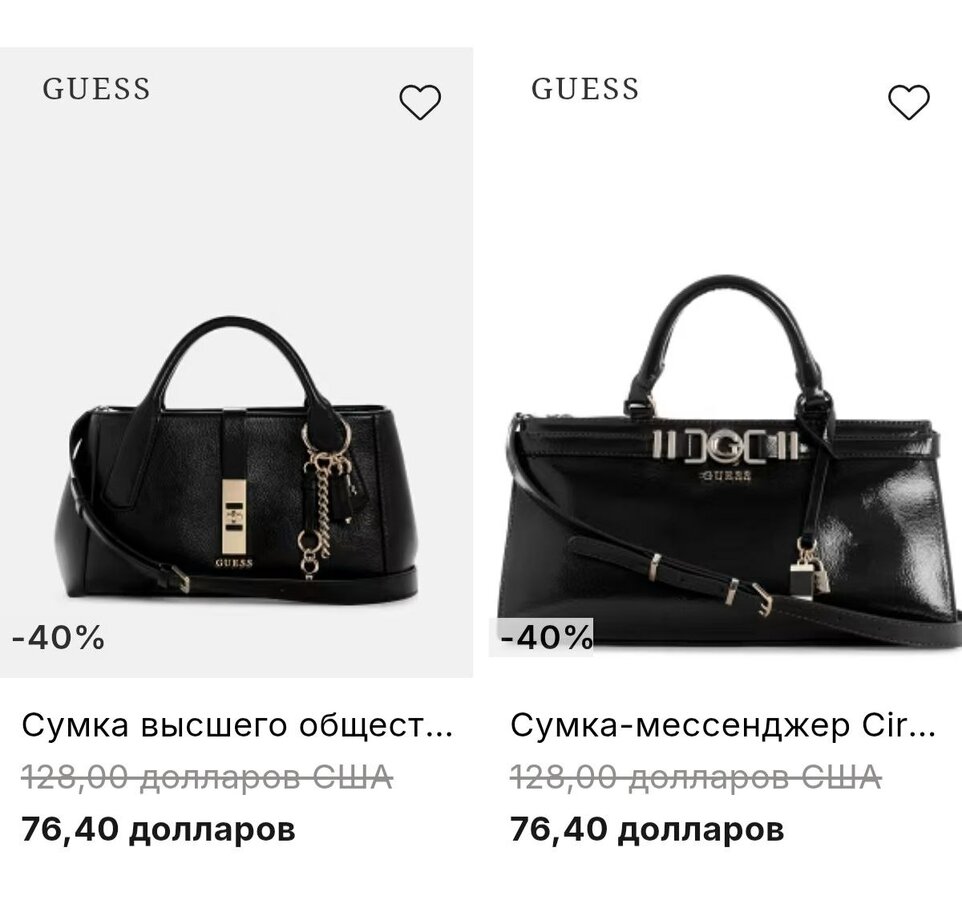Select the -40% discount badge on right bag
The height and width of the screenshot is (900, 962).
pos(546,637)
